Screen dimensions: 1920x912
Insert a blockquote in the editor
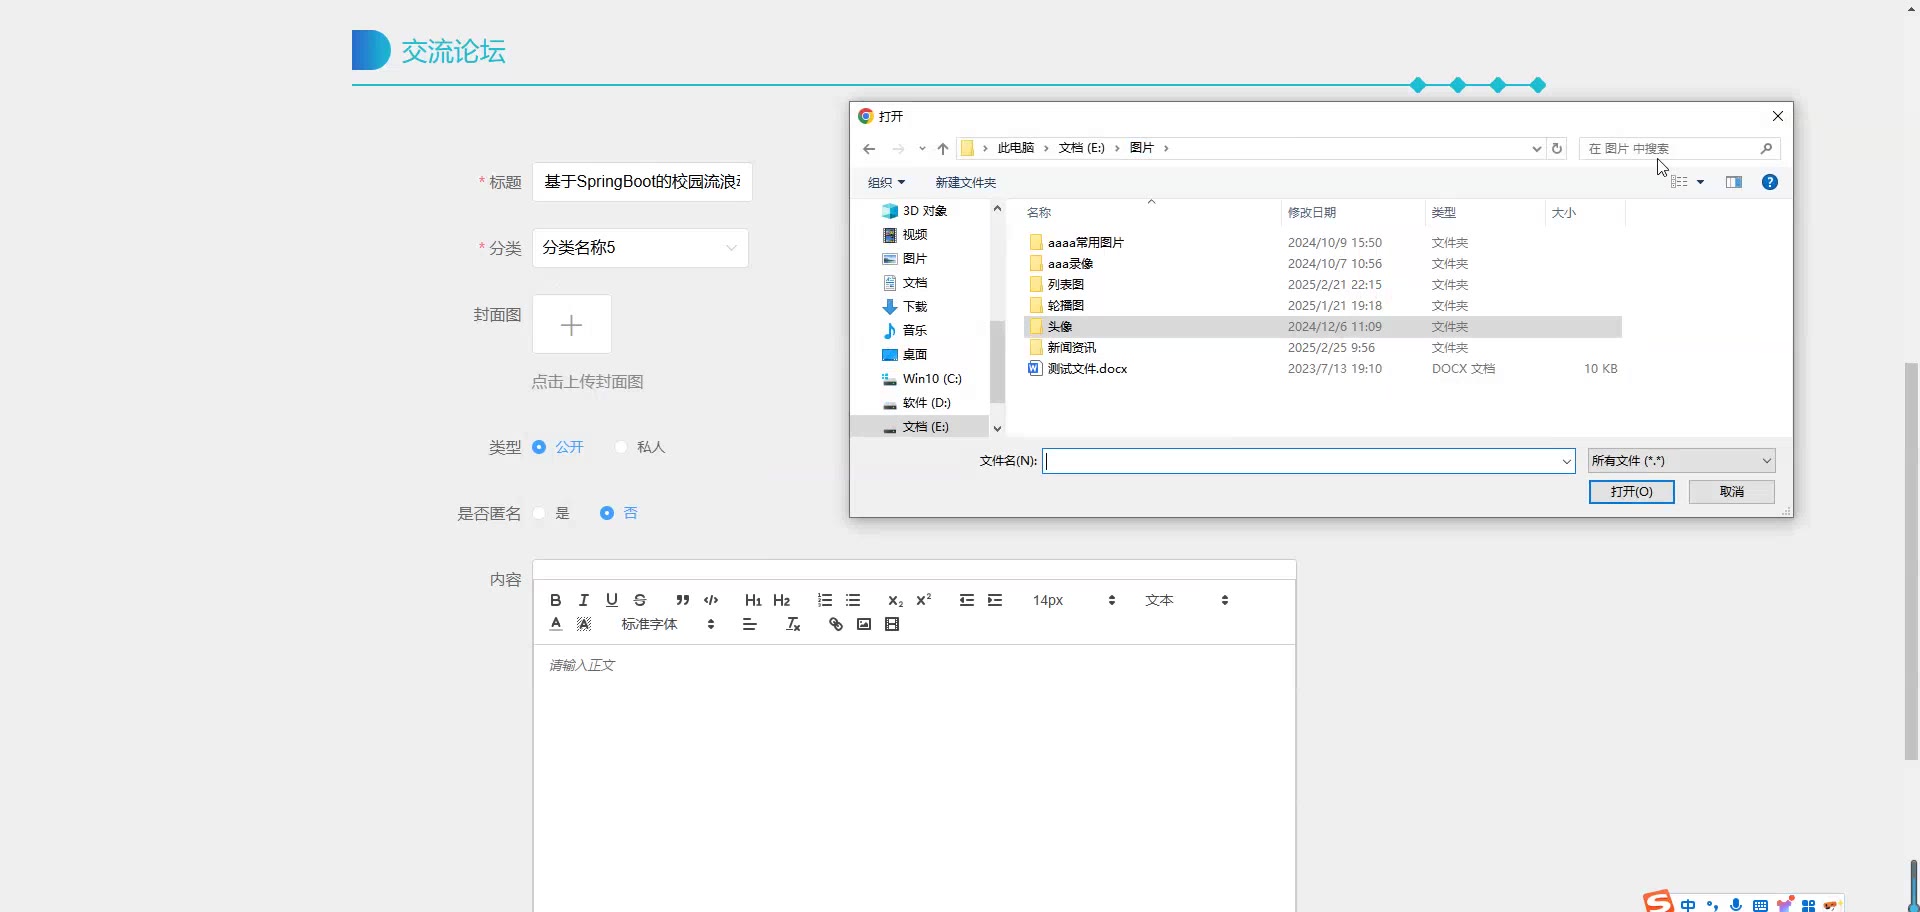point(682,600)
